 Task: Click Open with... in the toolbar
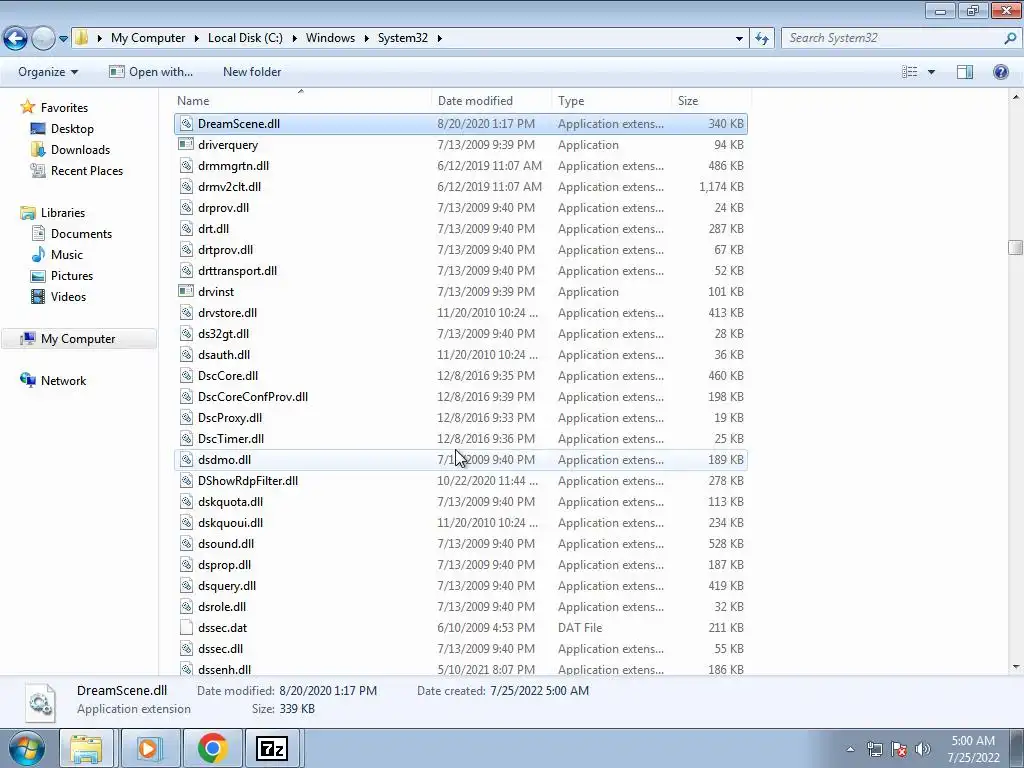151,72
